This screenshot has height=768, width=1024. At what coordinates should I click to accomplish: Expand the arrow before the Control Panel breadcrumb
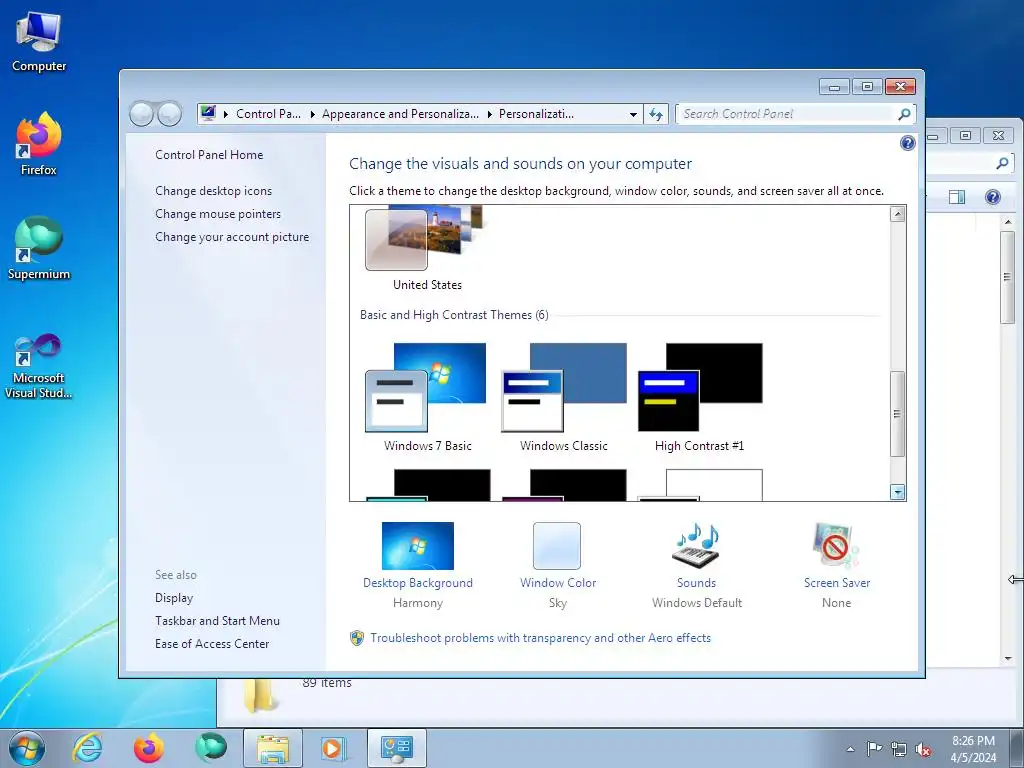pos(226,114)
